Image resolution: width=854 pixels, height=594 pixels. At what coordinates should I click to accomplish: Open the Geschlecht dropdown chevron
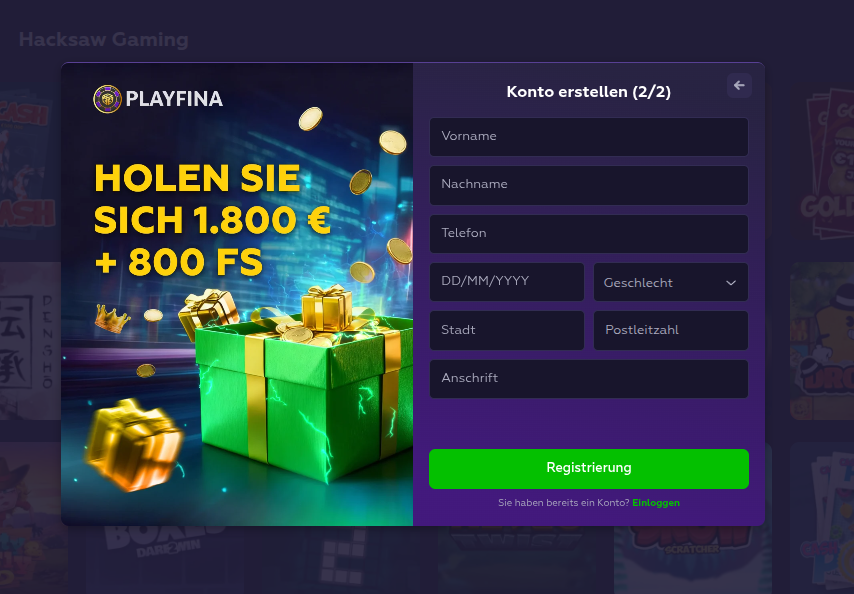point(731,283)
